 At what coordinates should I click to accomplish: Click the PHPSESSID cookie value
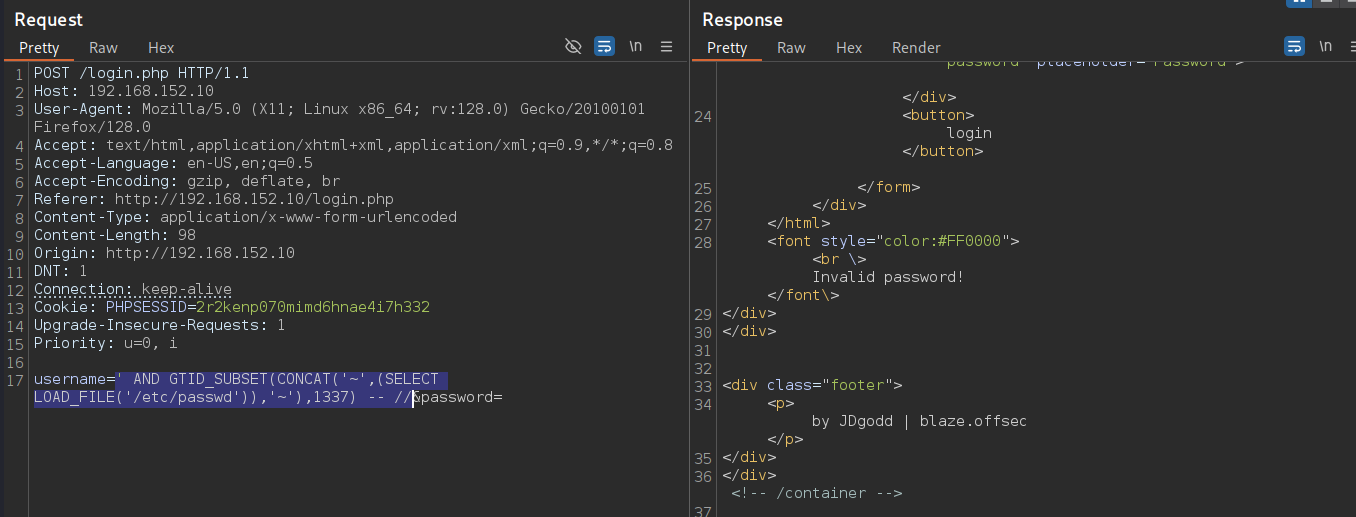[x=312, y=307]
